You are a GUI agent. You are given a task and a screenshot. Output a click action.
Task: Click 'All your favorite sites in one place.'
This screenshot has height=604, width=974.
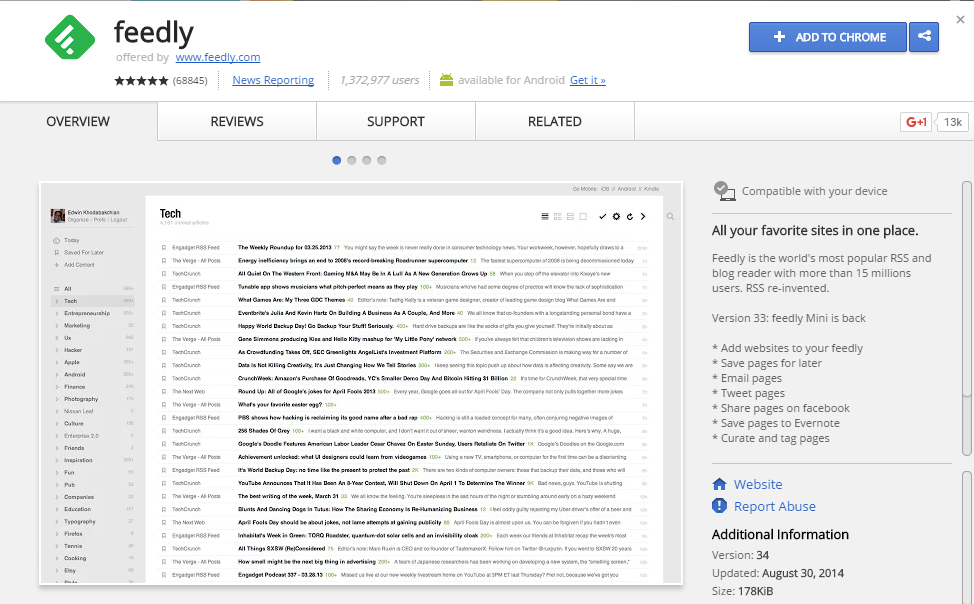coord(815,231)
